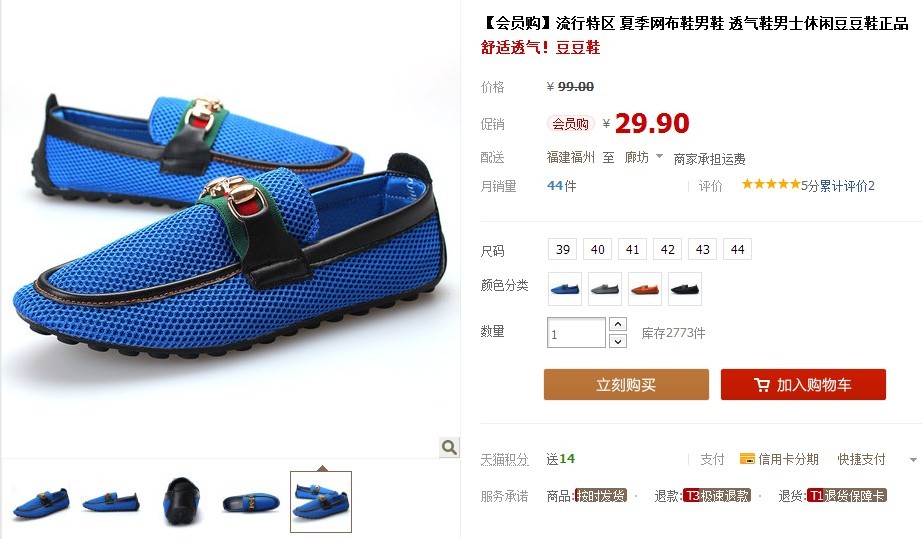The height and width of the screenshot is (539, 922).
Task: Open the 廊坊 delivery destination dropdown
Action: [643, 158]
